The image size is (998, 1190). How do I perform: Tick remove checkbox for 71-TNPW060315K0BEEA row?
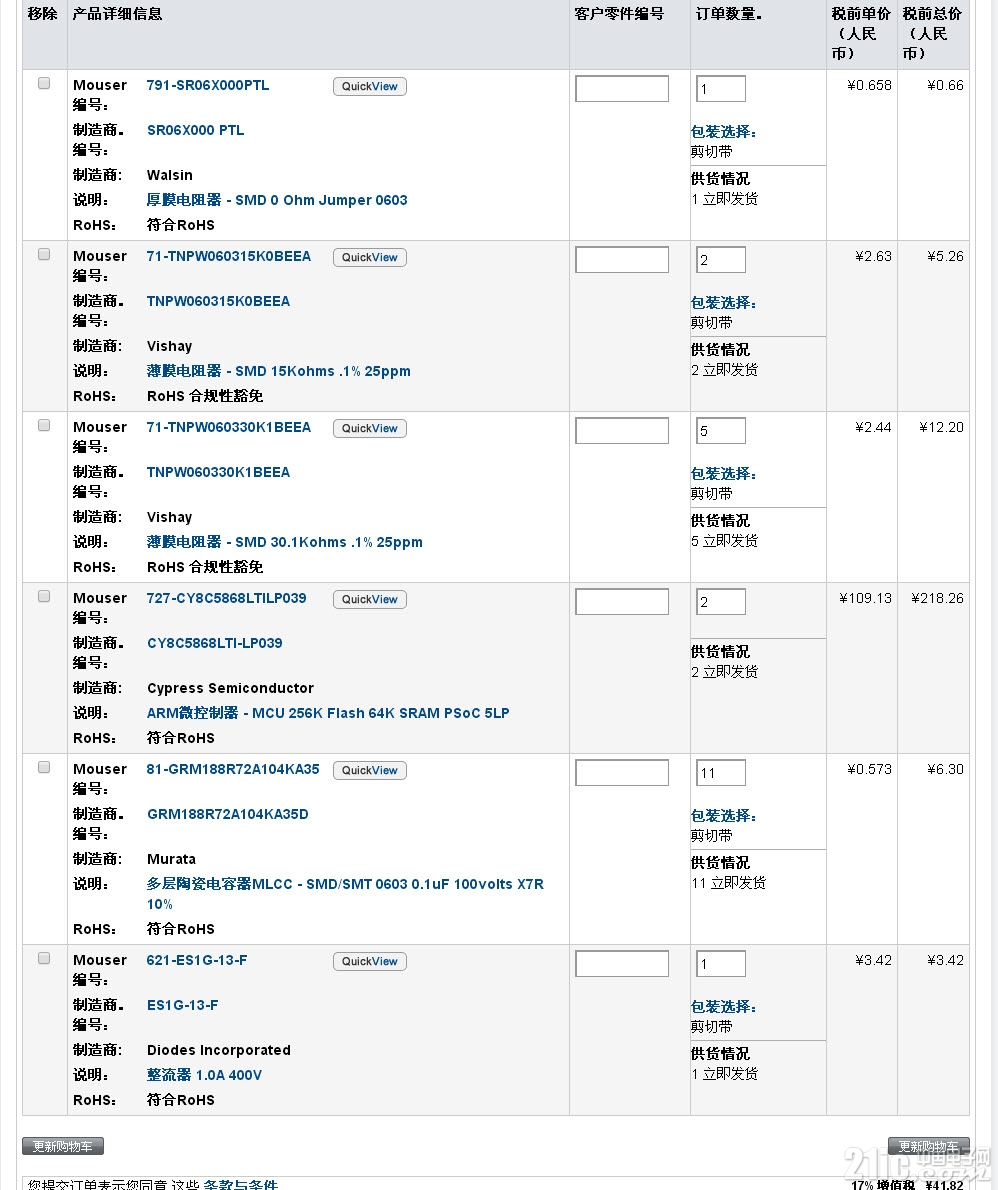tap(44, 254)
